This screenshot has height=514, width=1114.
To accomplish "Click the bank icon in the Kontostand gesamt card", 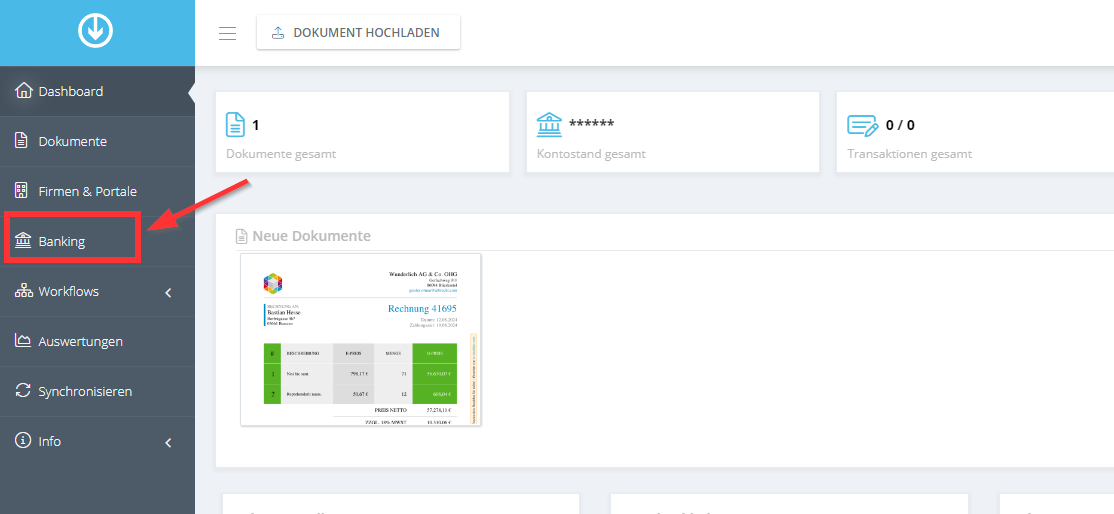I will tap(548, 125).
